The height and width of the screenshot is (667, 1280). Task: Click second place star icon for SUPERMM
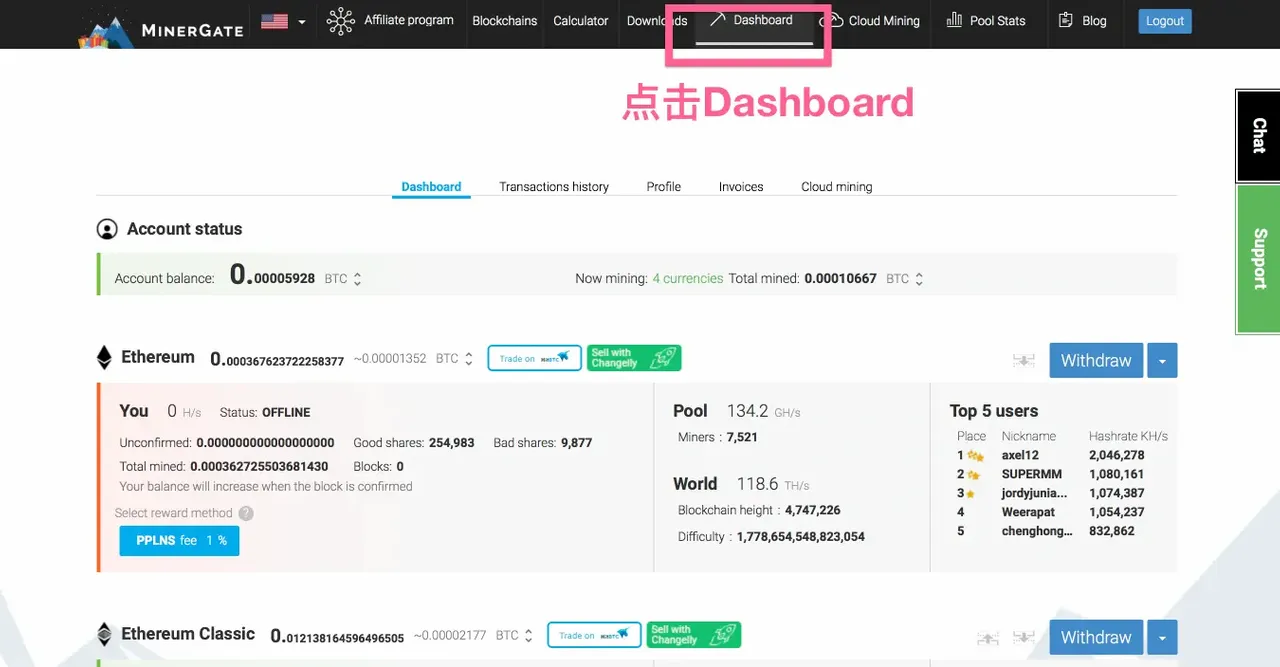pos(973,475)
